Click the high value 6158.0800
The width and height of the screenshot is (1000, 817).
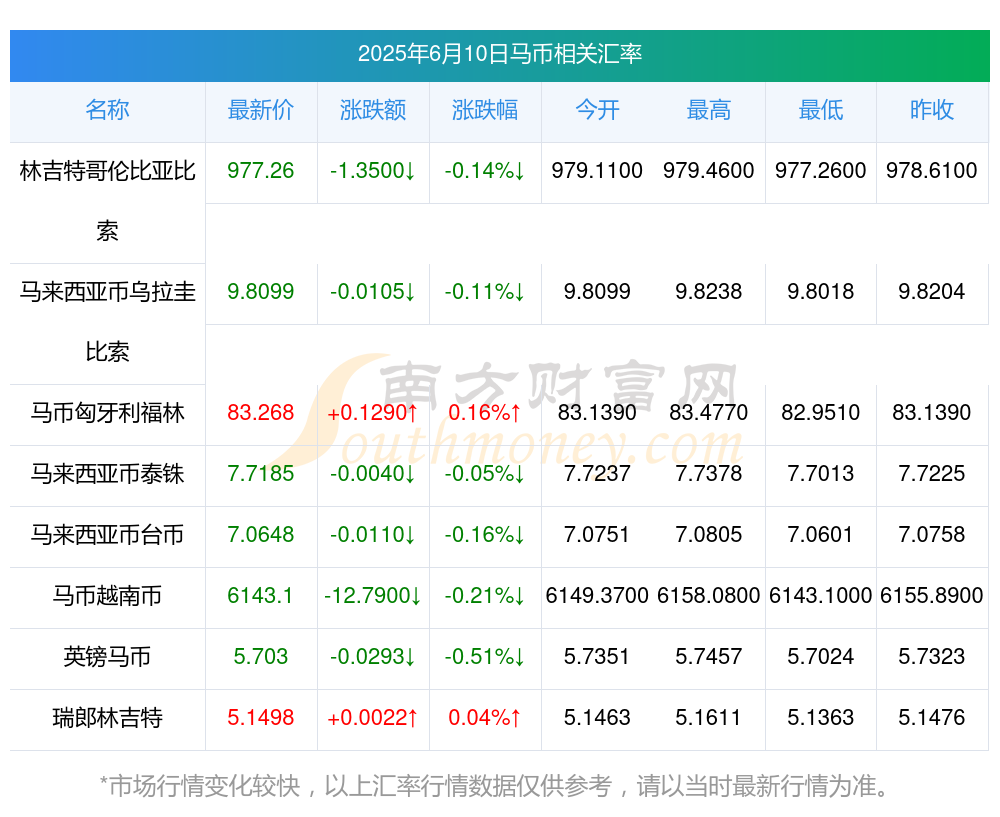[709, 596]
